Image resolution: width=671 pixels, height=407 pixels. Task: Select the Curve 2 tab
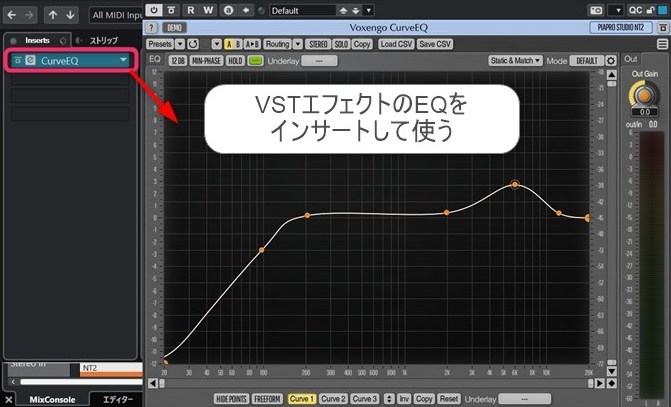pos(333,399)
